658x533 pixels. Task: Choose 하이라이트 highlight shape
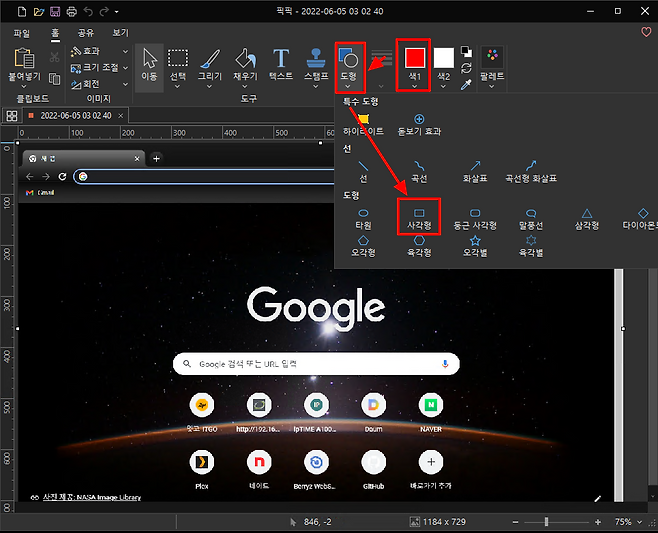coord(363,125)
